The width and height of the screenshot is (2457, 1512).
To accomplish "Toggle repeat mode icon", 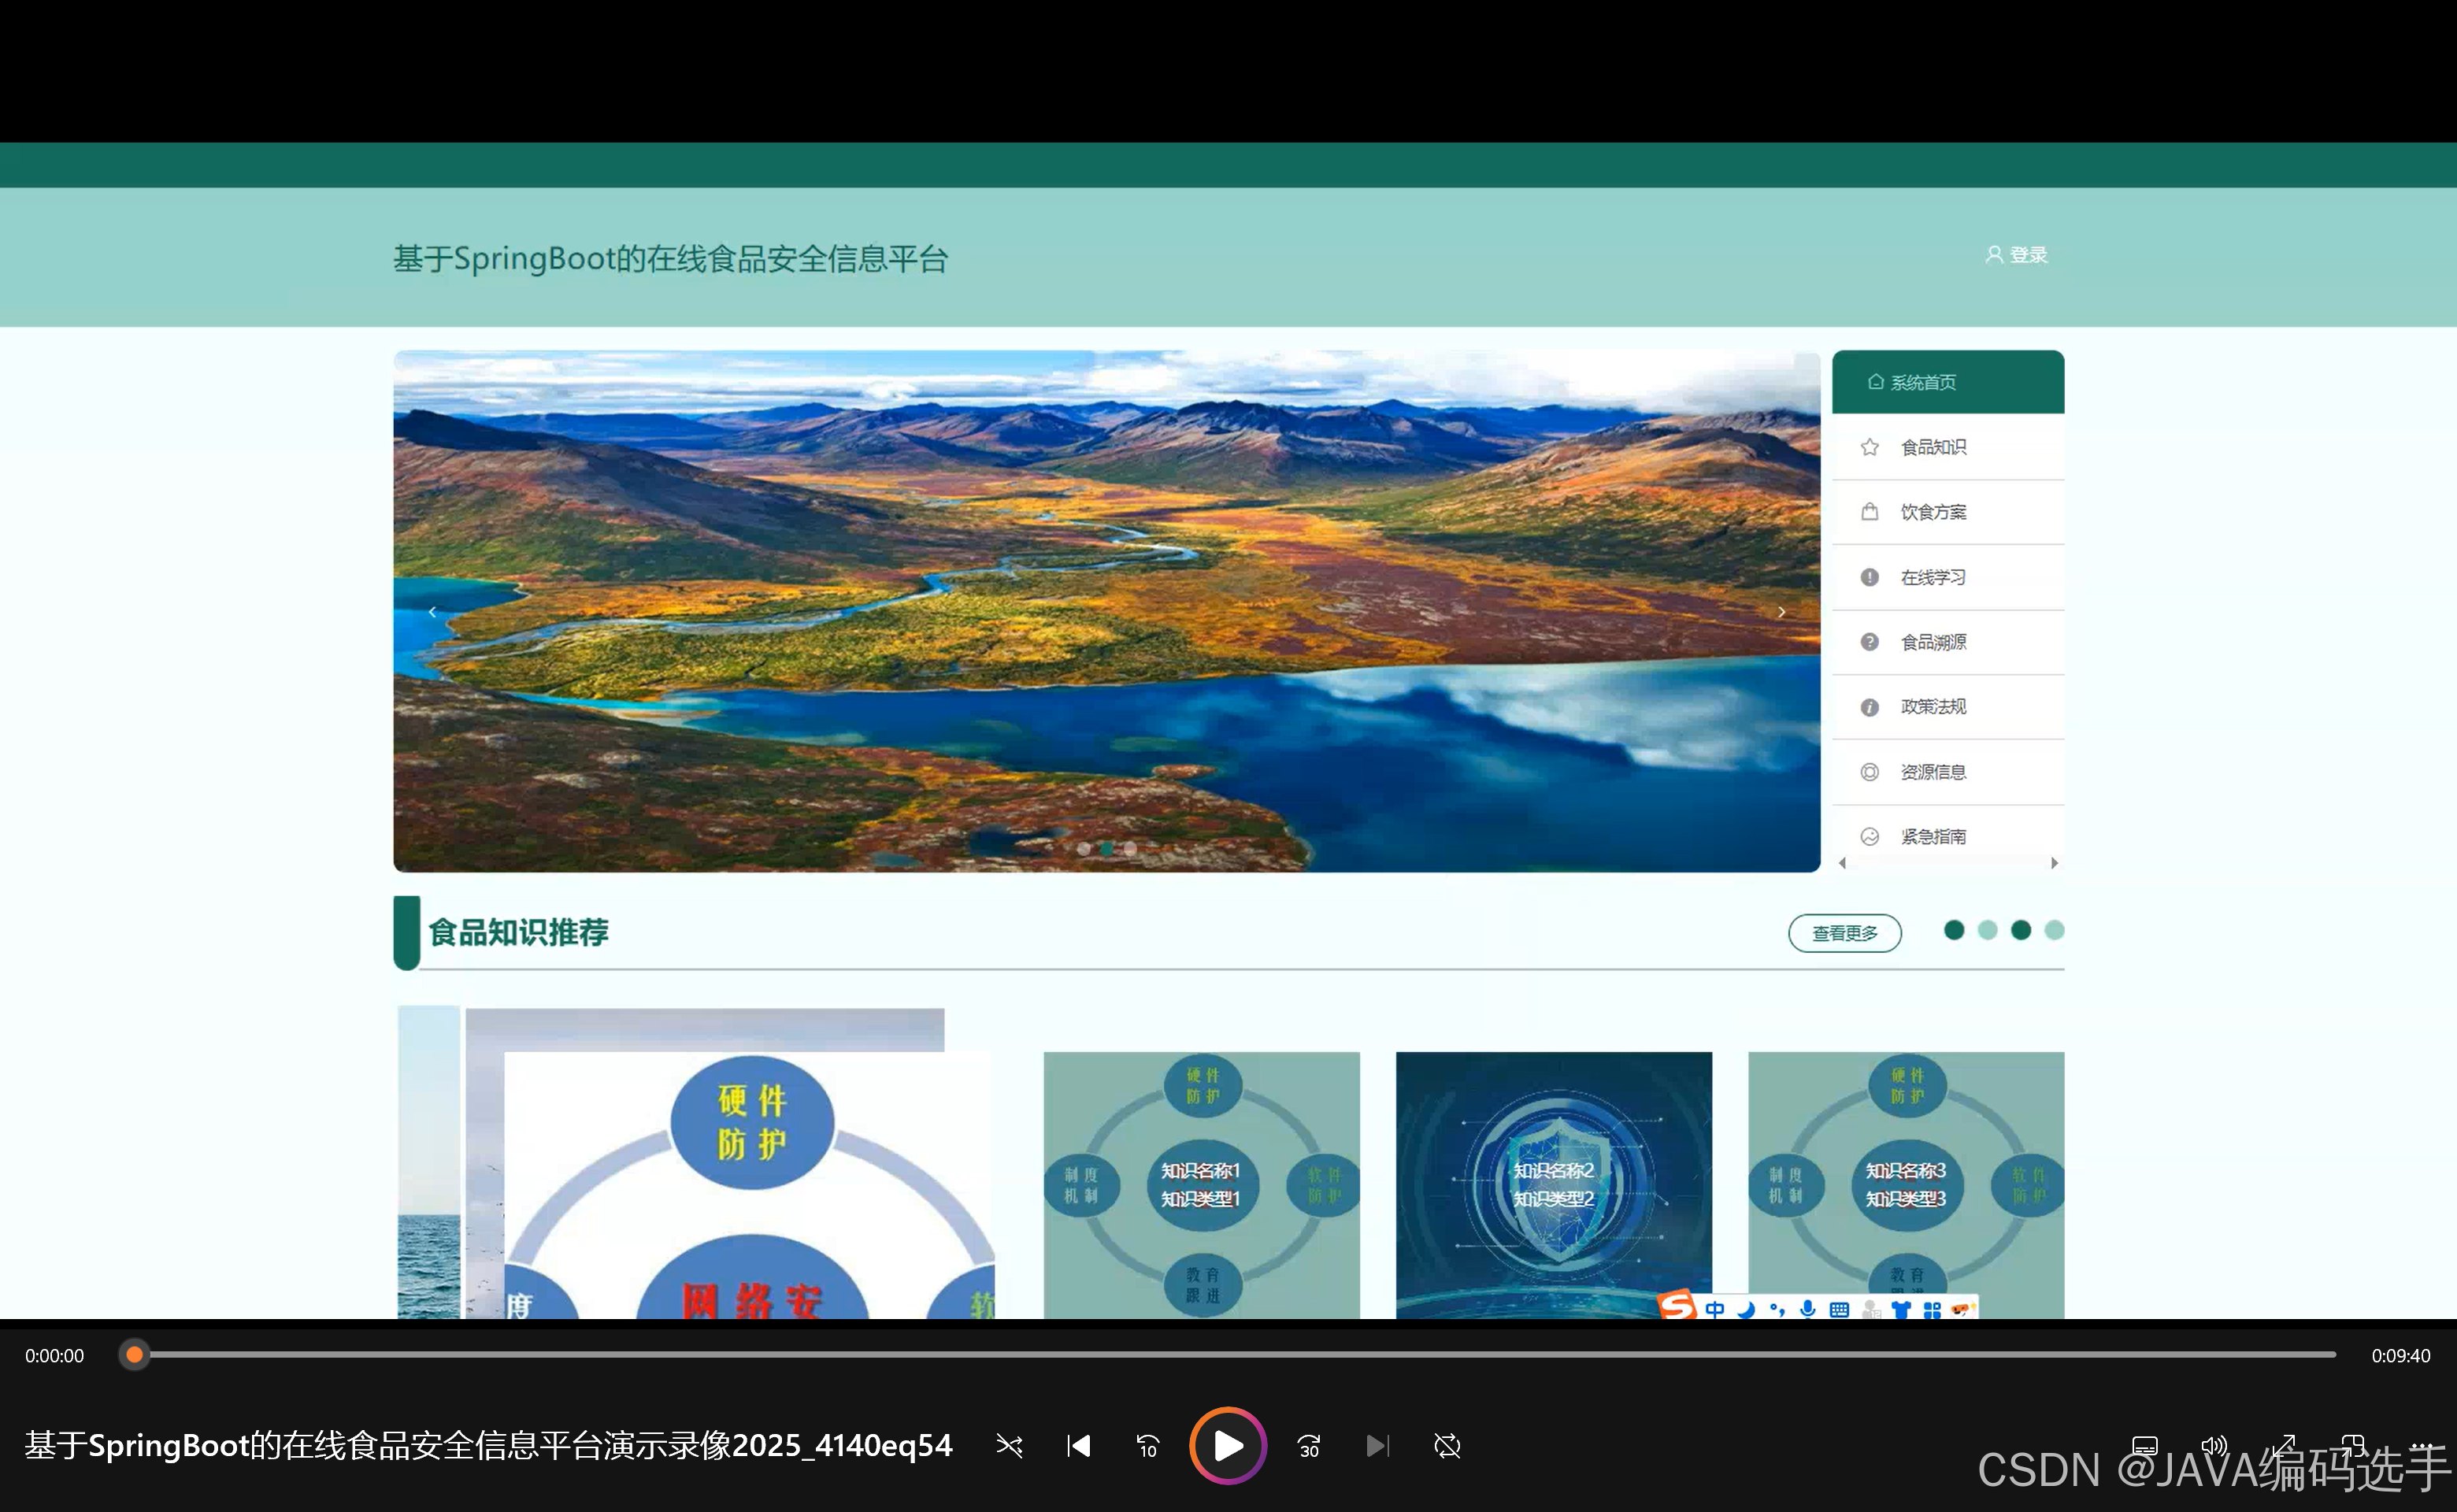I will click(1447, 1446).
